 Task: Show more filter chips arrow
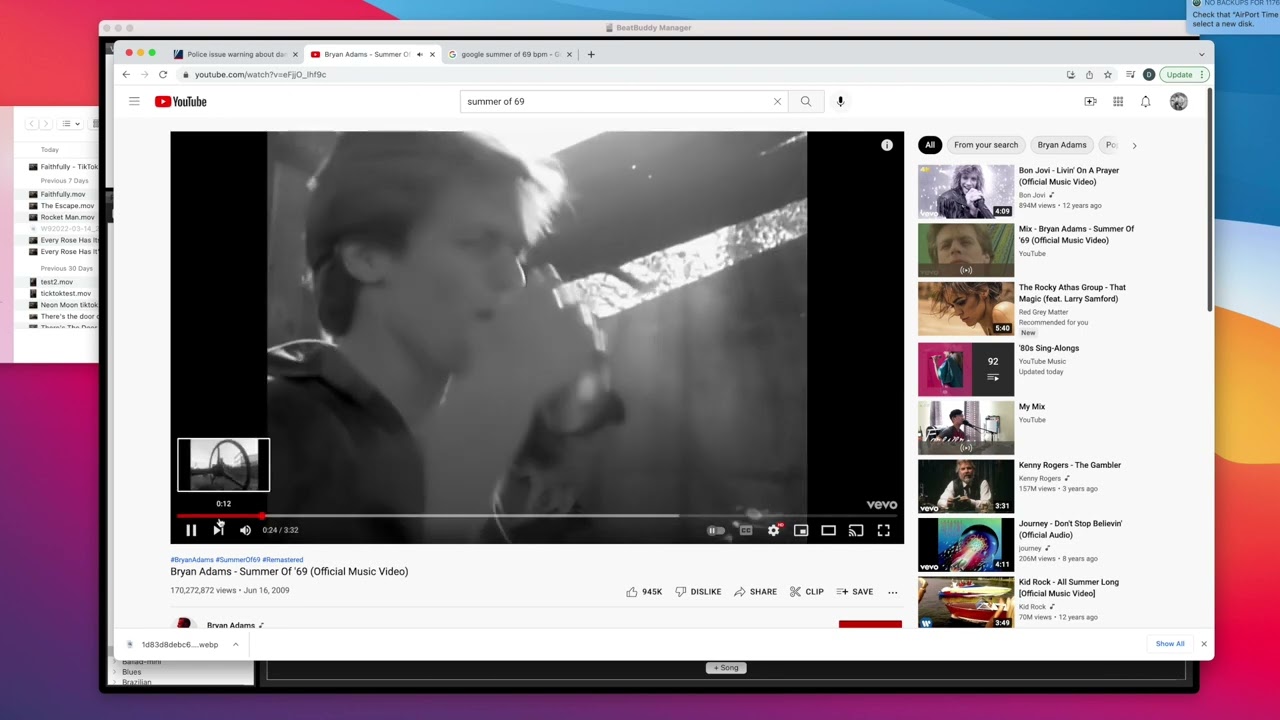coord(1134,145)
